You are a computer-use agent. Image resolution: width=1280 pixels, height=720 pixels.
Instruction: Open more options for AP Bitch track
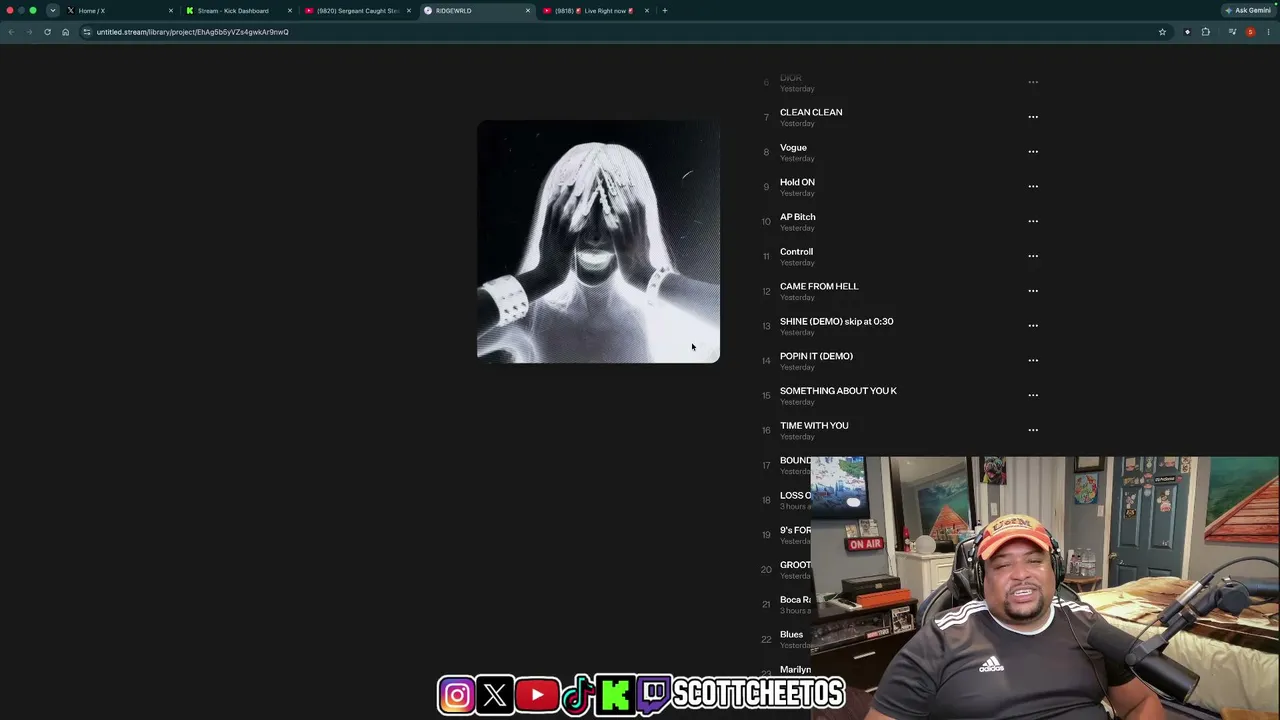pos(1033,221)
